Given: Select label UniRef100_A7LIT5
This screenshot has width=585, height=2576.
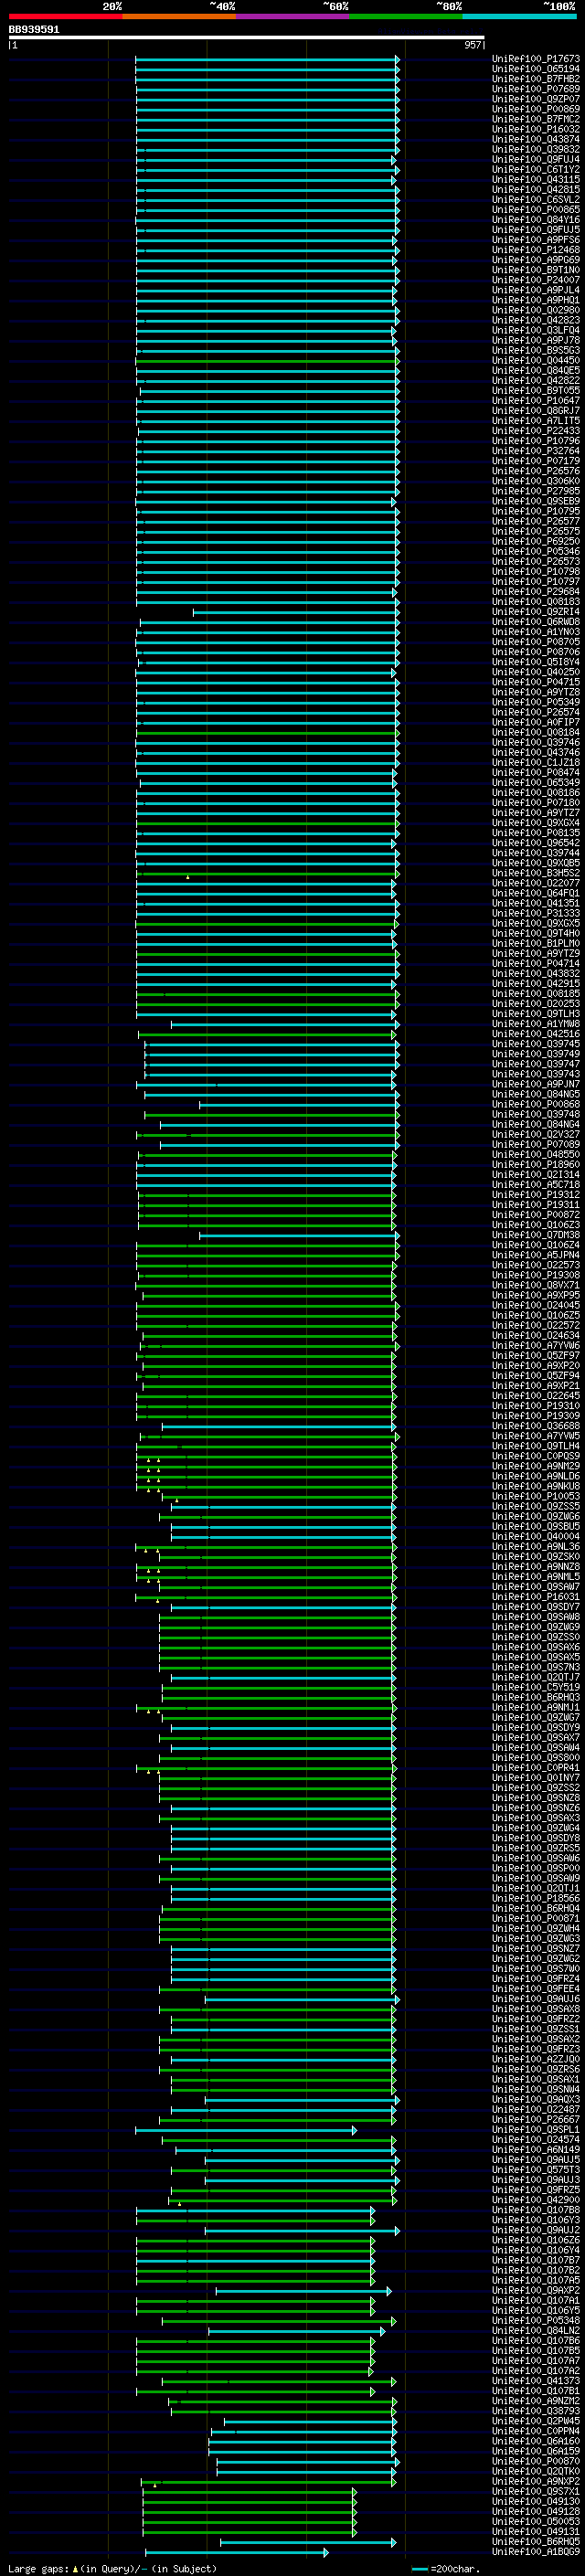Looking at the screenshot, I should click(x=536, y=421).
